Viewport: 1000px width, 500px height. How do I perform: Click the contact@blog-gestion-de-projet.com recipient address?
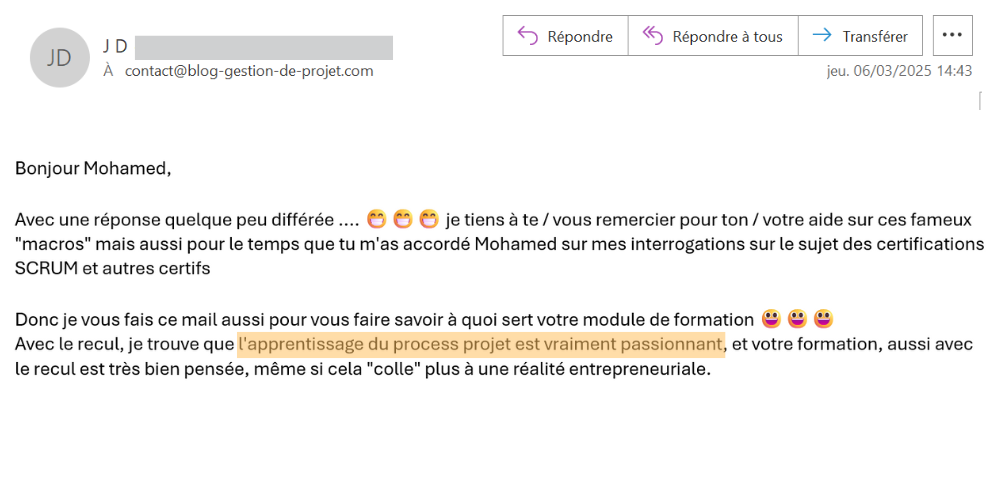(249, 71)
